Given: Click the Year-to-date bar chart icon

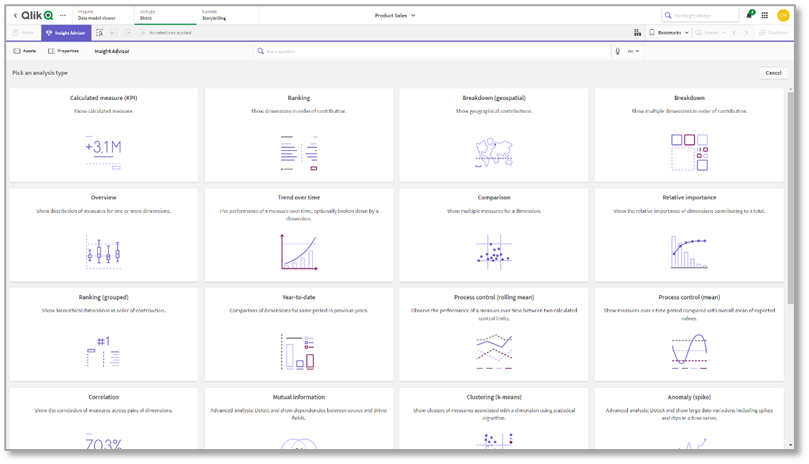Looking at the screenshot, I should point(298,352).
